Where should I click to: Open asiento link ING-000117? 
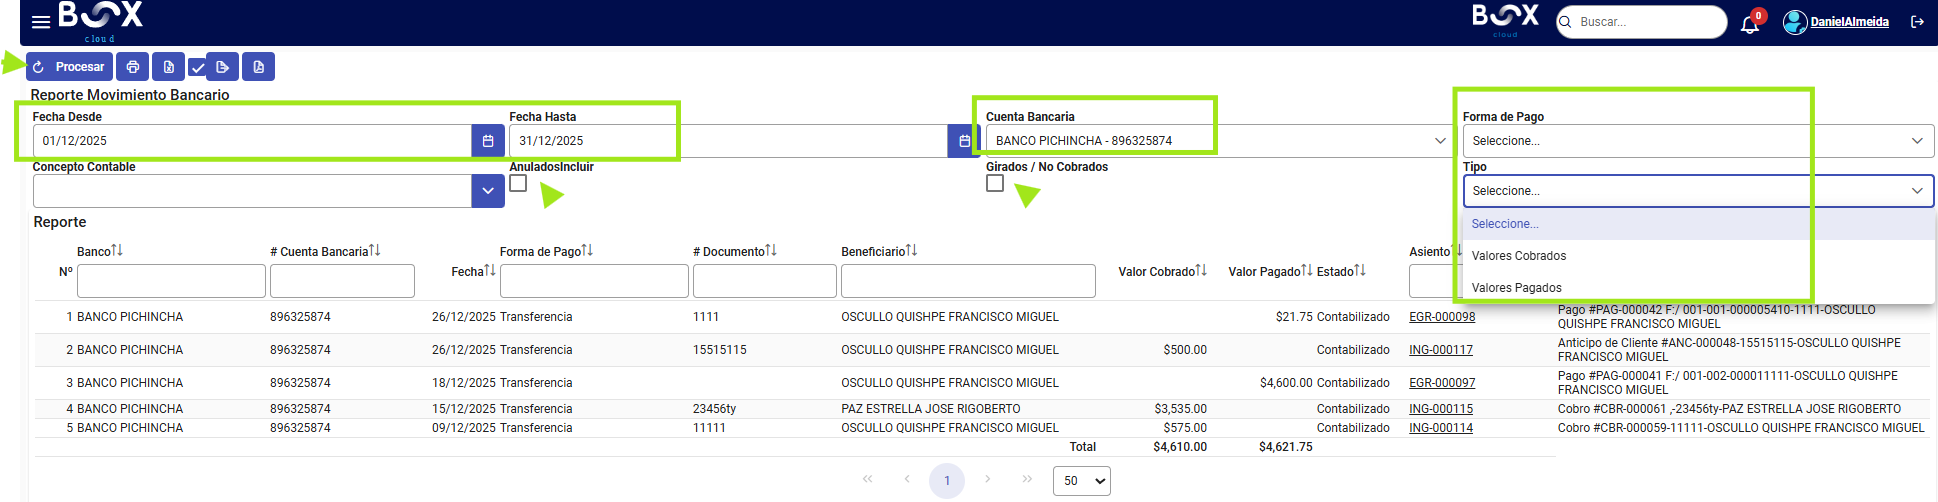pos(1441,350)
